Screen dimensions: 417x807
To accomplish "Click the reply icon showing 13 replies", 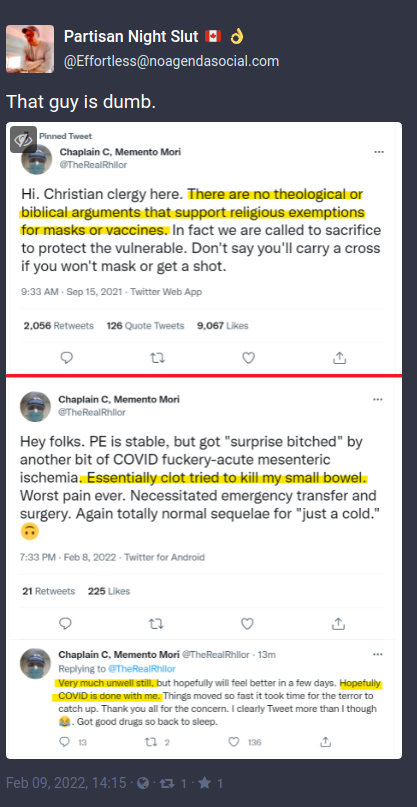I will [x=64, y=742].
